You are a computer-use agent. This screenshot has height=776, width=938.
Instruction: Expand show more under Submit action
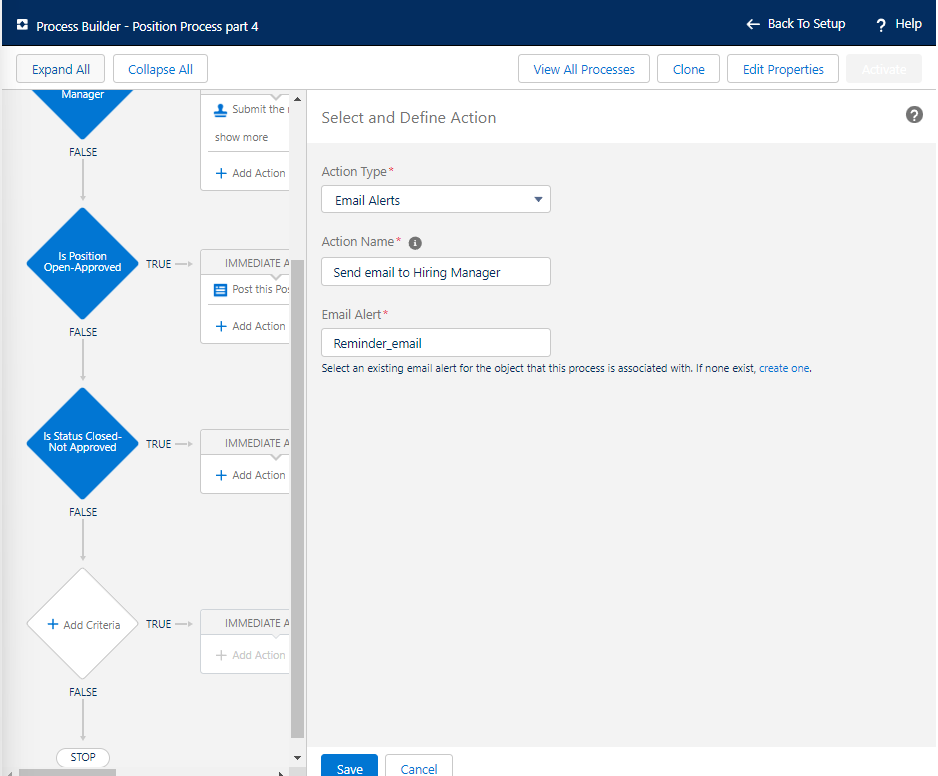pyautogui.click(x=242, y=137)
